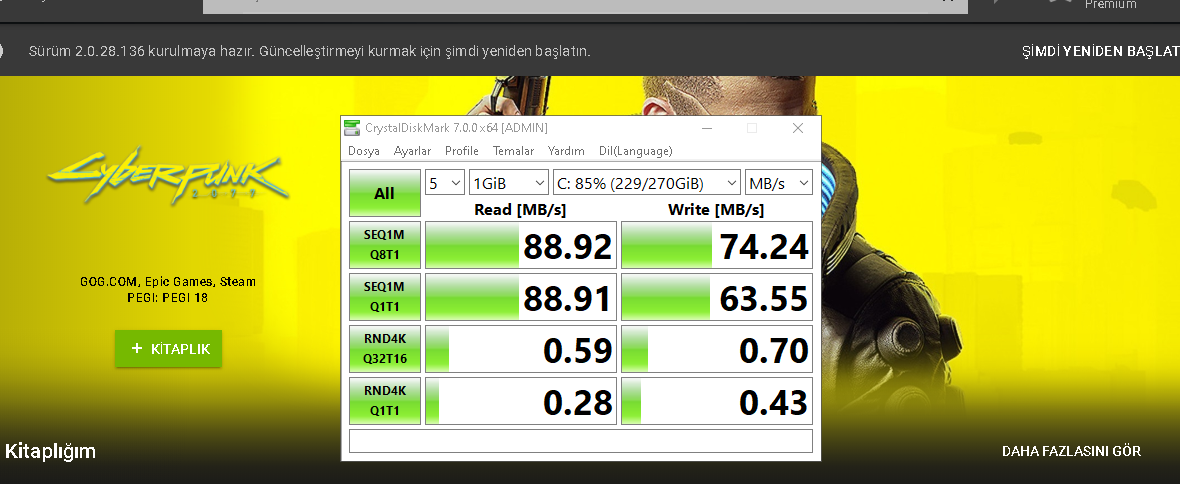
Task: Click the CrystalDiskMark title bar app icon
Action: 351,128
